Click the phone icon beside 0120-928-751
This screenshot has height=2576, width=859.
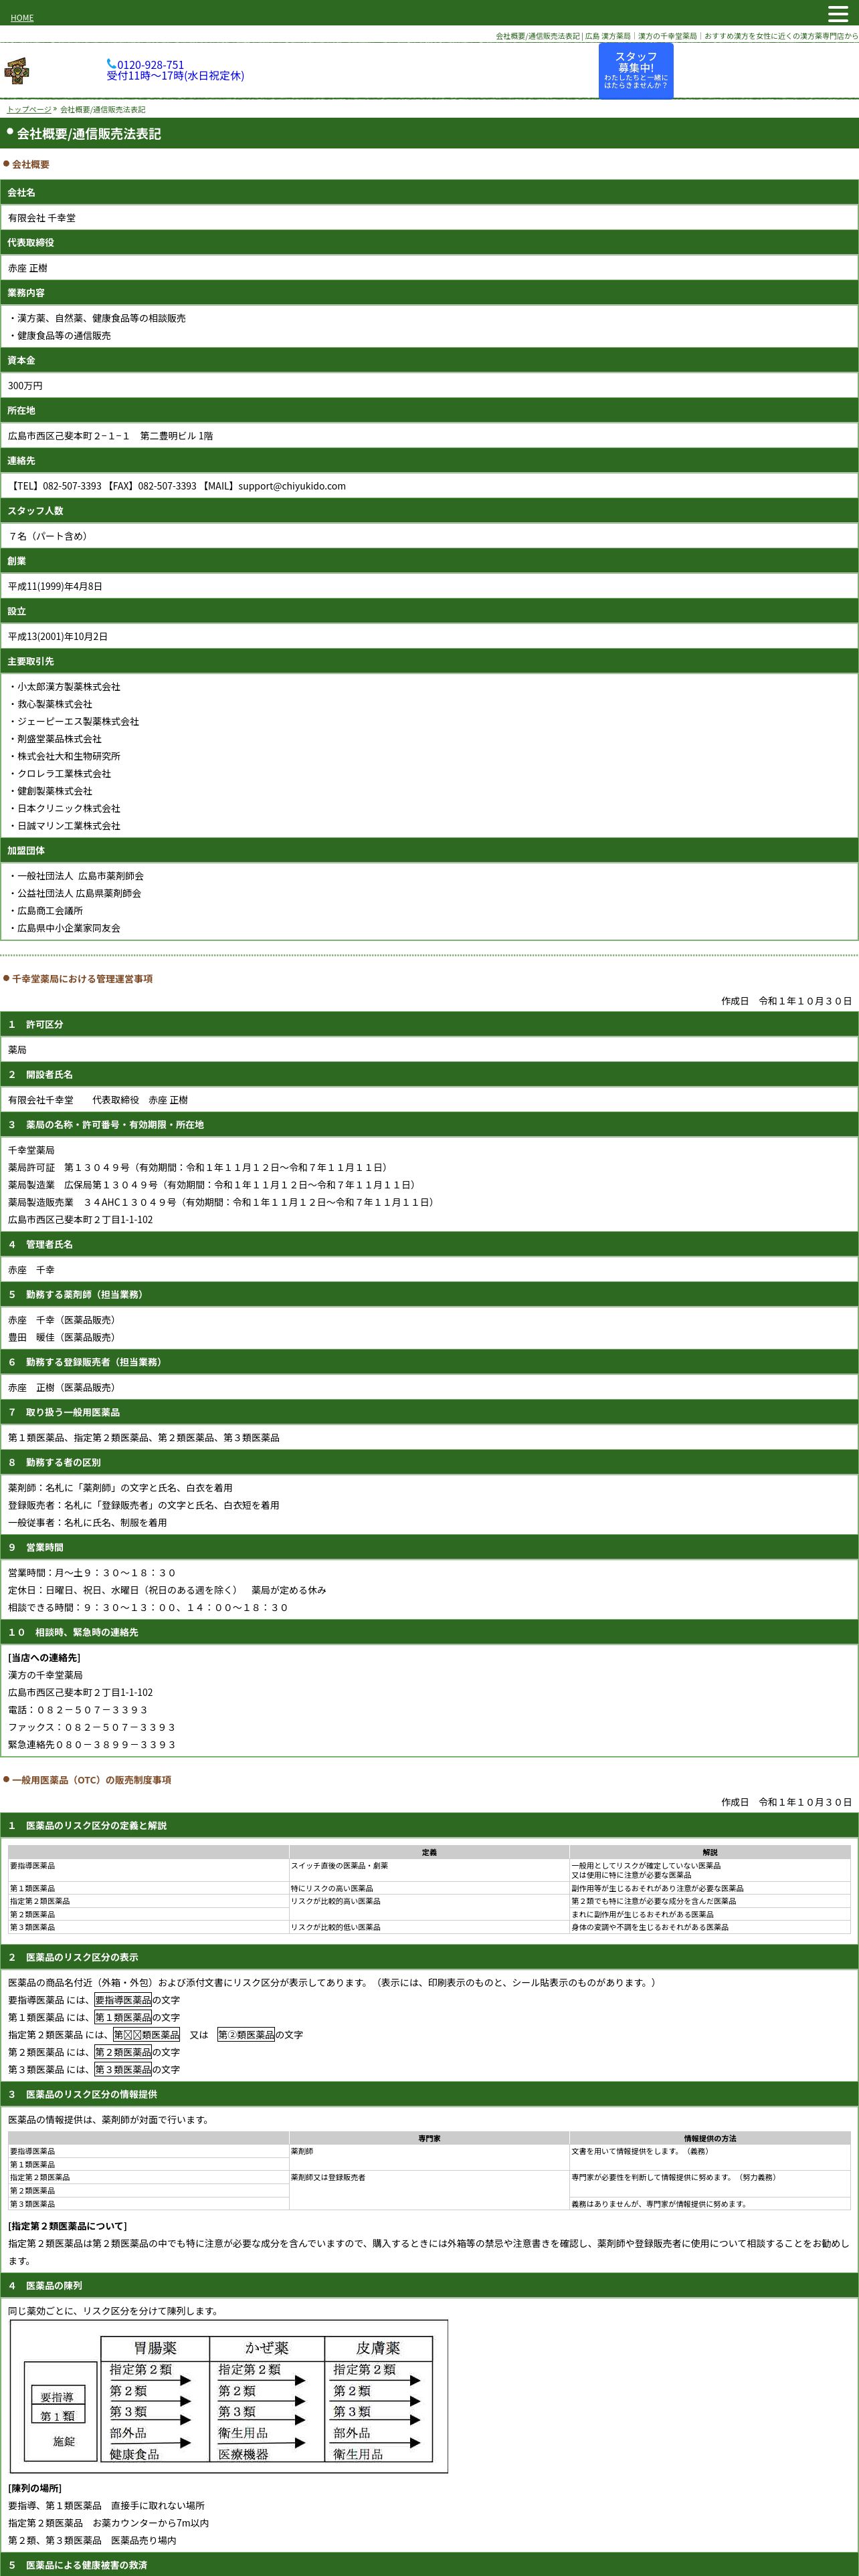tap(111, 64)
